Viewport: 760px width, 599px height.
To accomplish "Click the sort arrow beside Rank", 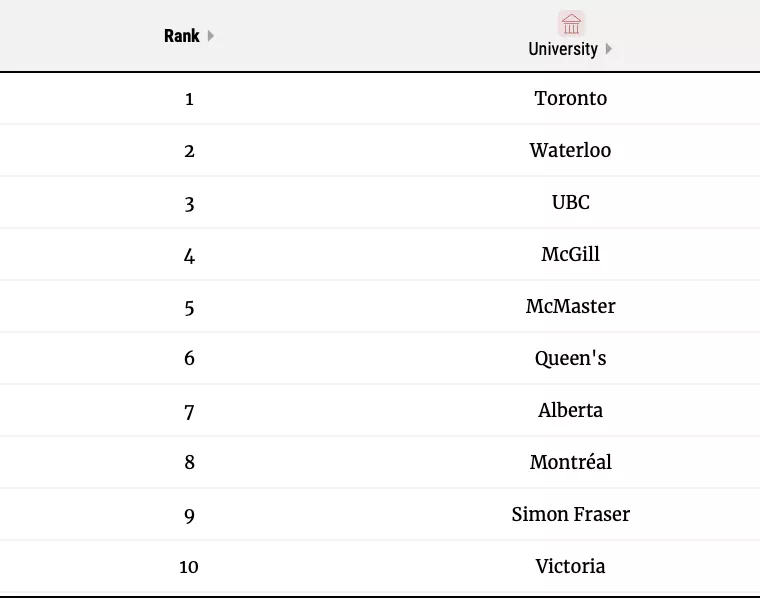I will 211,36.
